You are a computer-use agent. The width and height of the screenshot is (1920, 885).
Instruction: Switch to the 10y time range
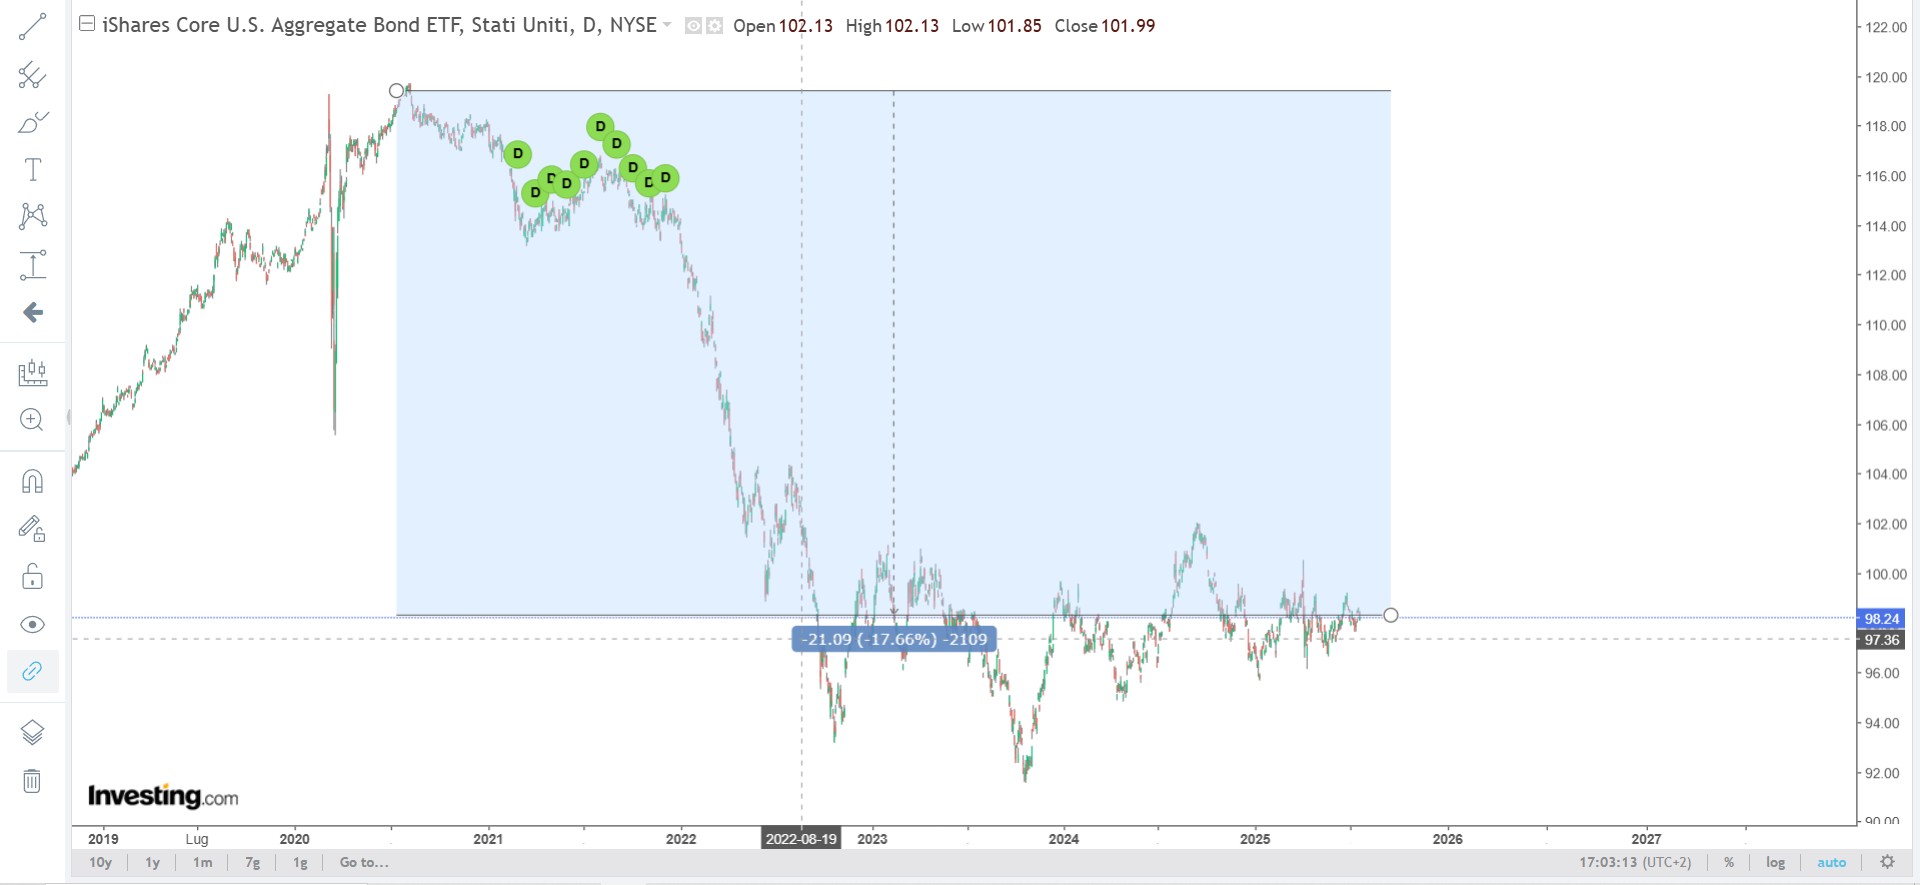100,862
